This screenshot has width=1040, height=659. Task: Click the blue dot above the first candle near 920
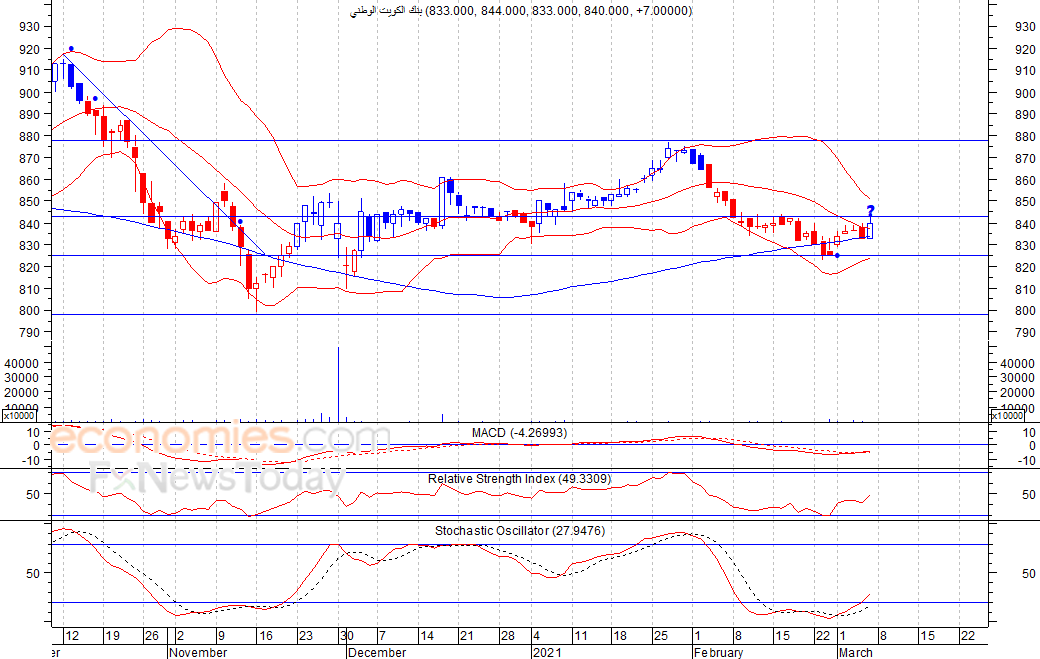pos(71,48)
